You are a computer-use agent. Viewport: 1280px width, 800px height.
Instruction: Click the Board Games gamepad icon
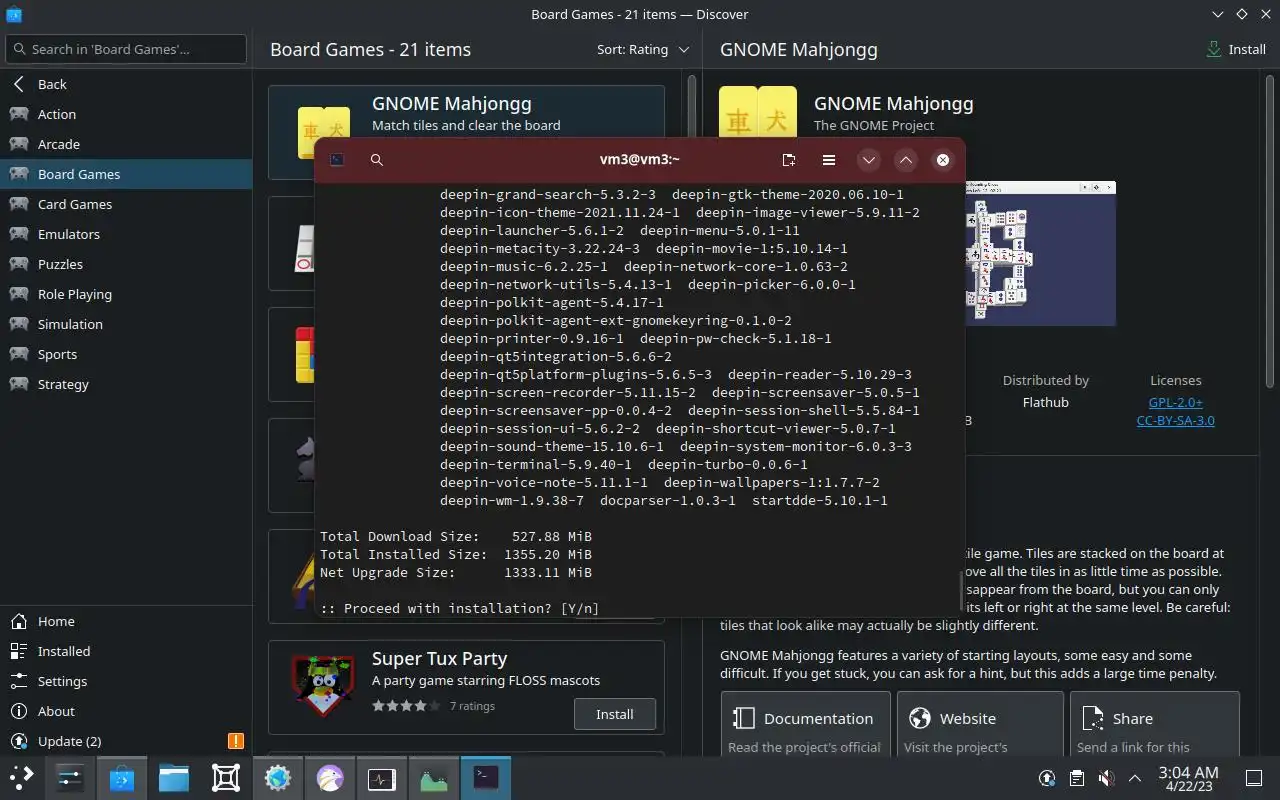click(19, 174)
